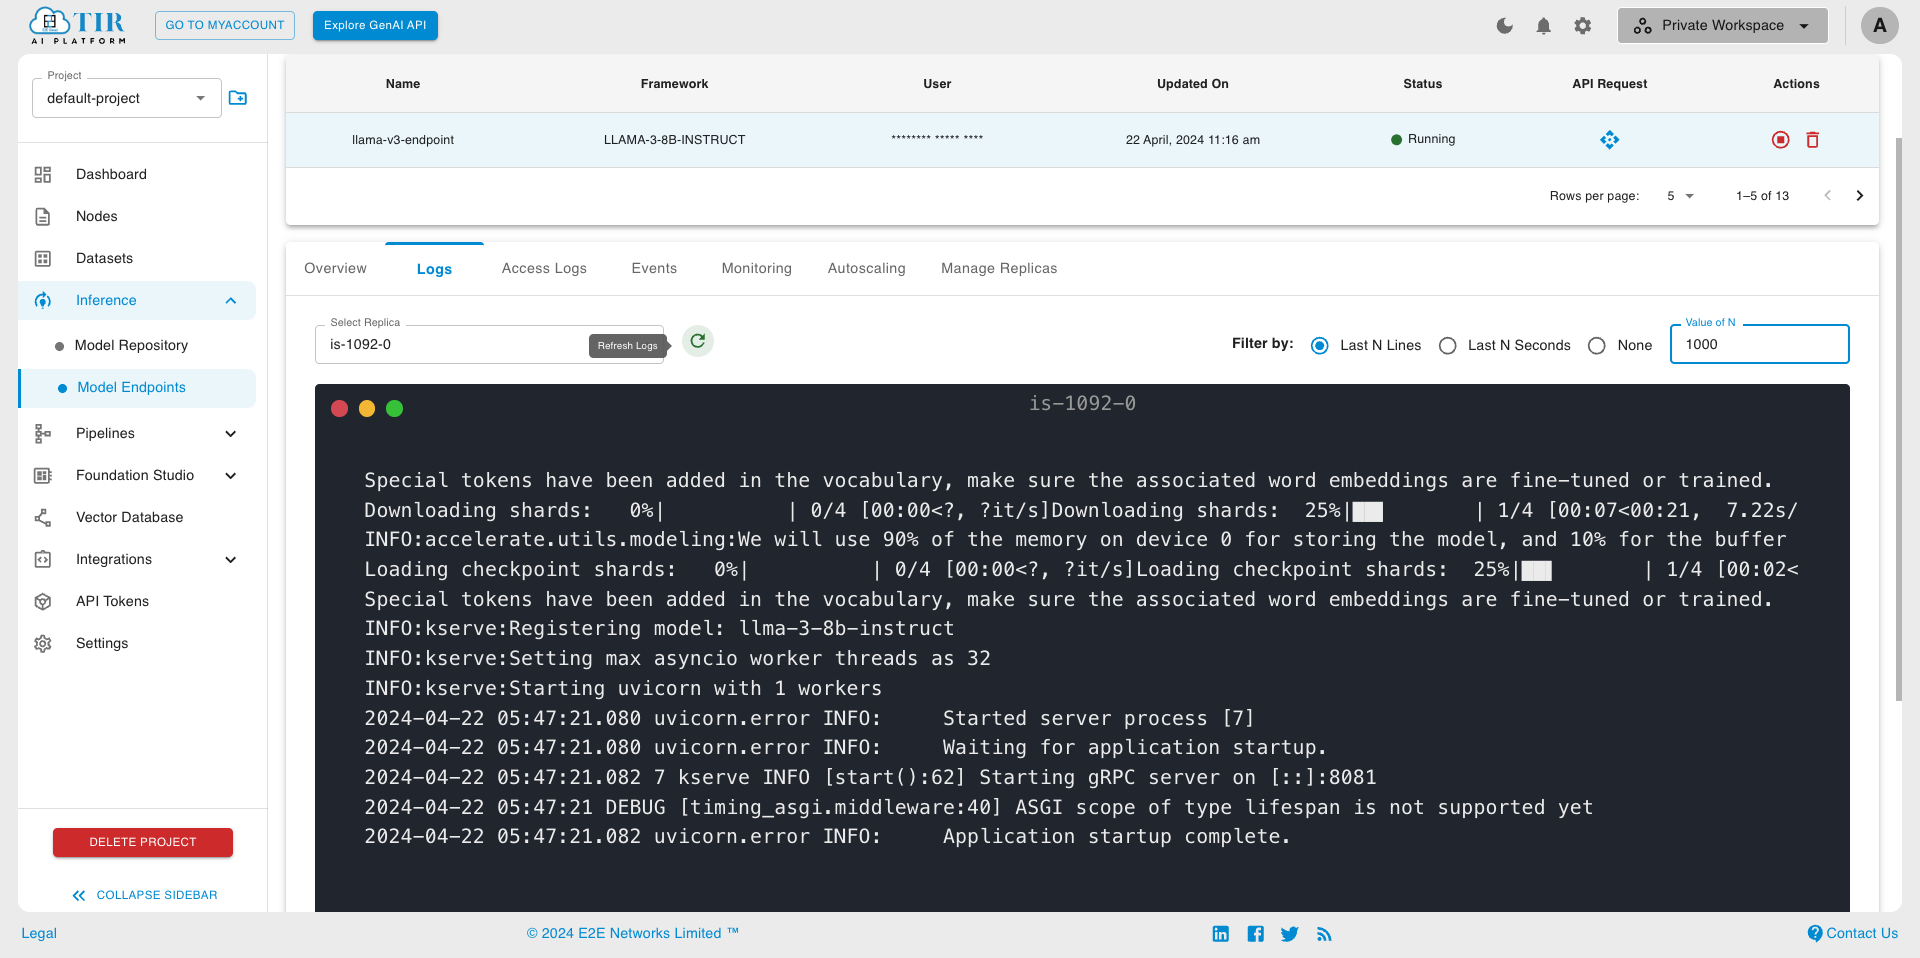1920x958 pixels.
Task: Click the GO TO MYACCOUNT button
Action: [x=225, y=25]
